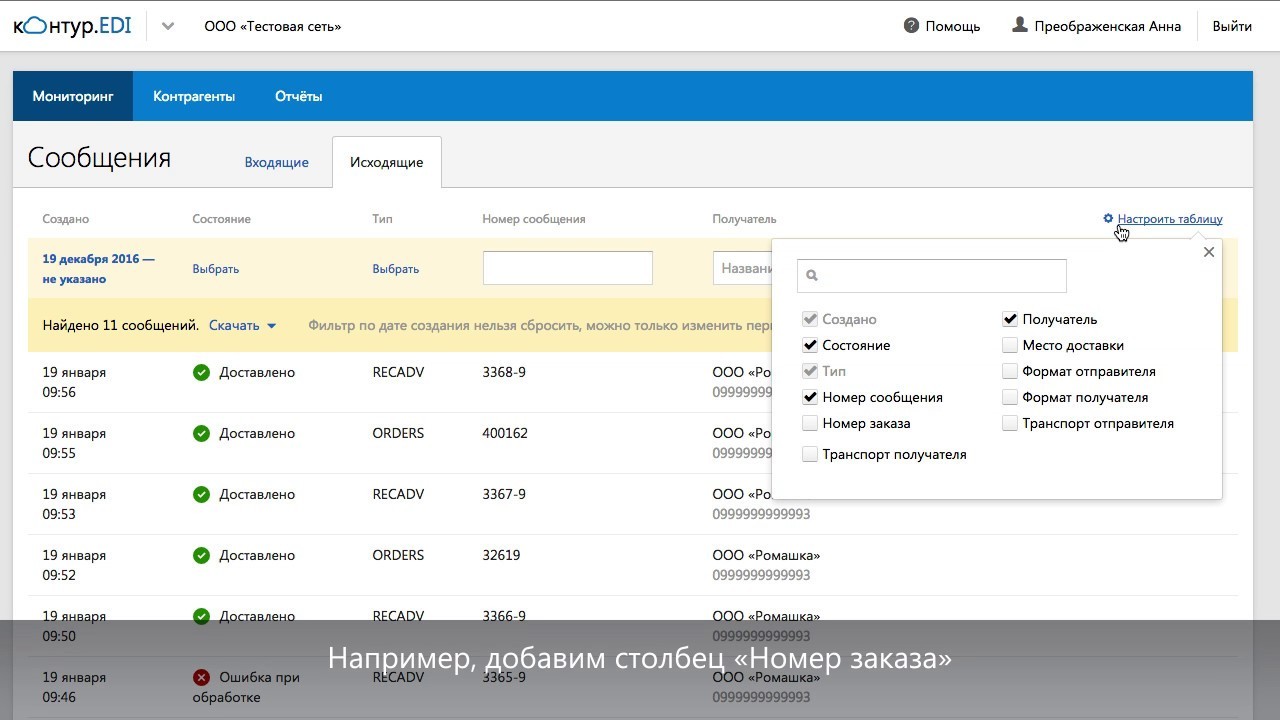Open the «Контрагенты» menu section
This screenshot has height=720, width=1280.
(x=194, y=97)
